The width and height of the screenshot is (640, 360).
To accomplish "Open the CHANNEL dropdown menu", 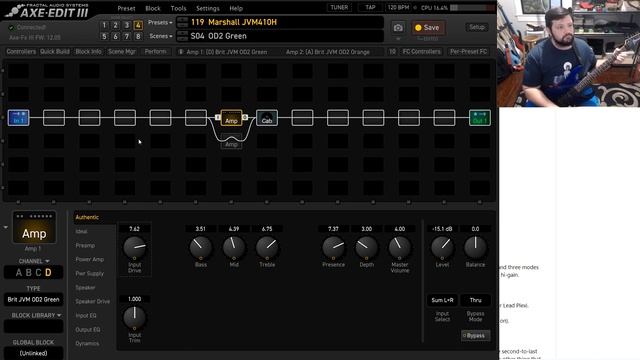I will click(34, 261).
